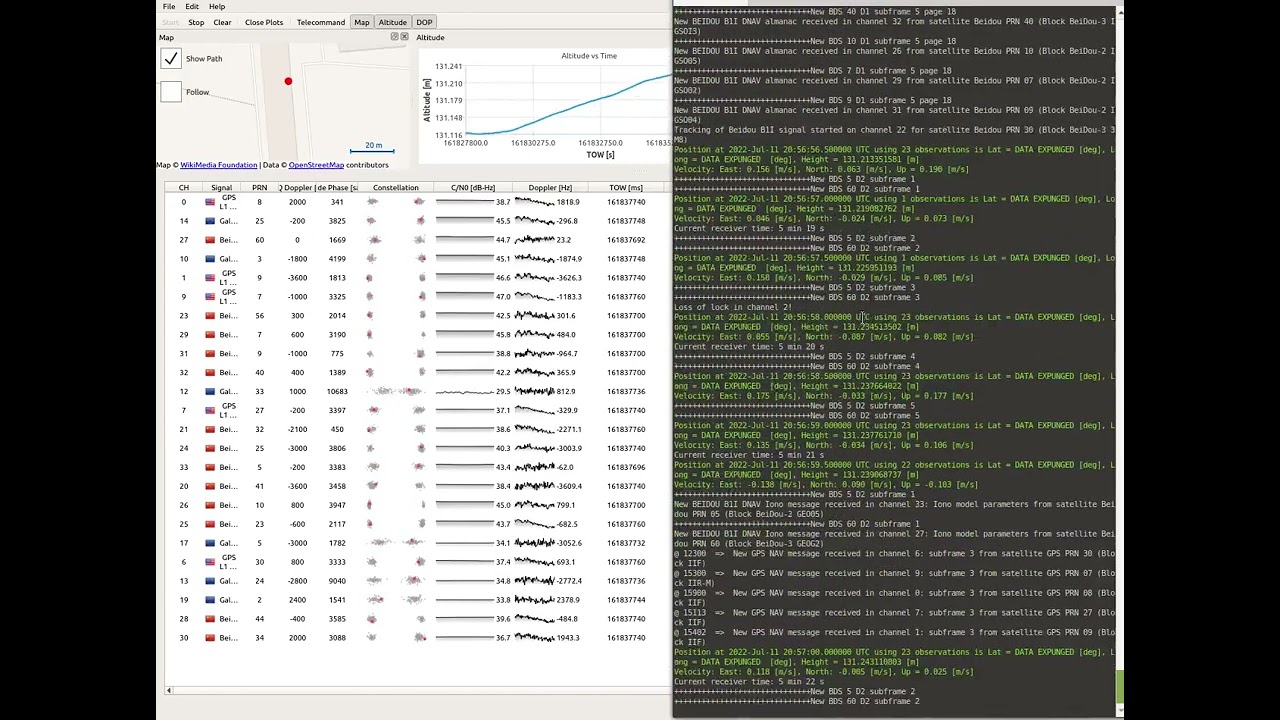Click the EU flag icon in channel 12 row
The width and height of the screenshot is (1280, 720).
210,392
